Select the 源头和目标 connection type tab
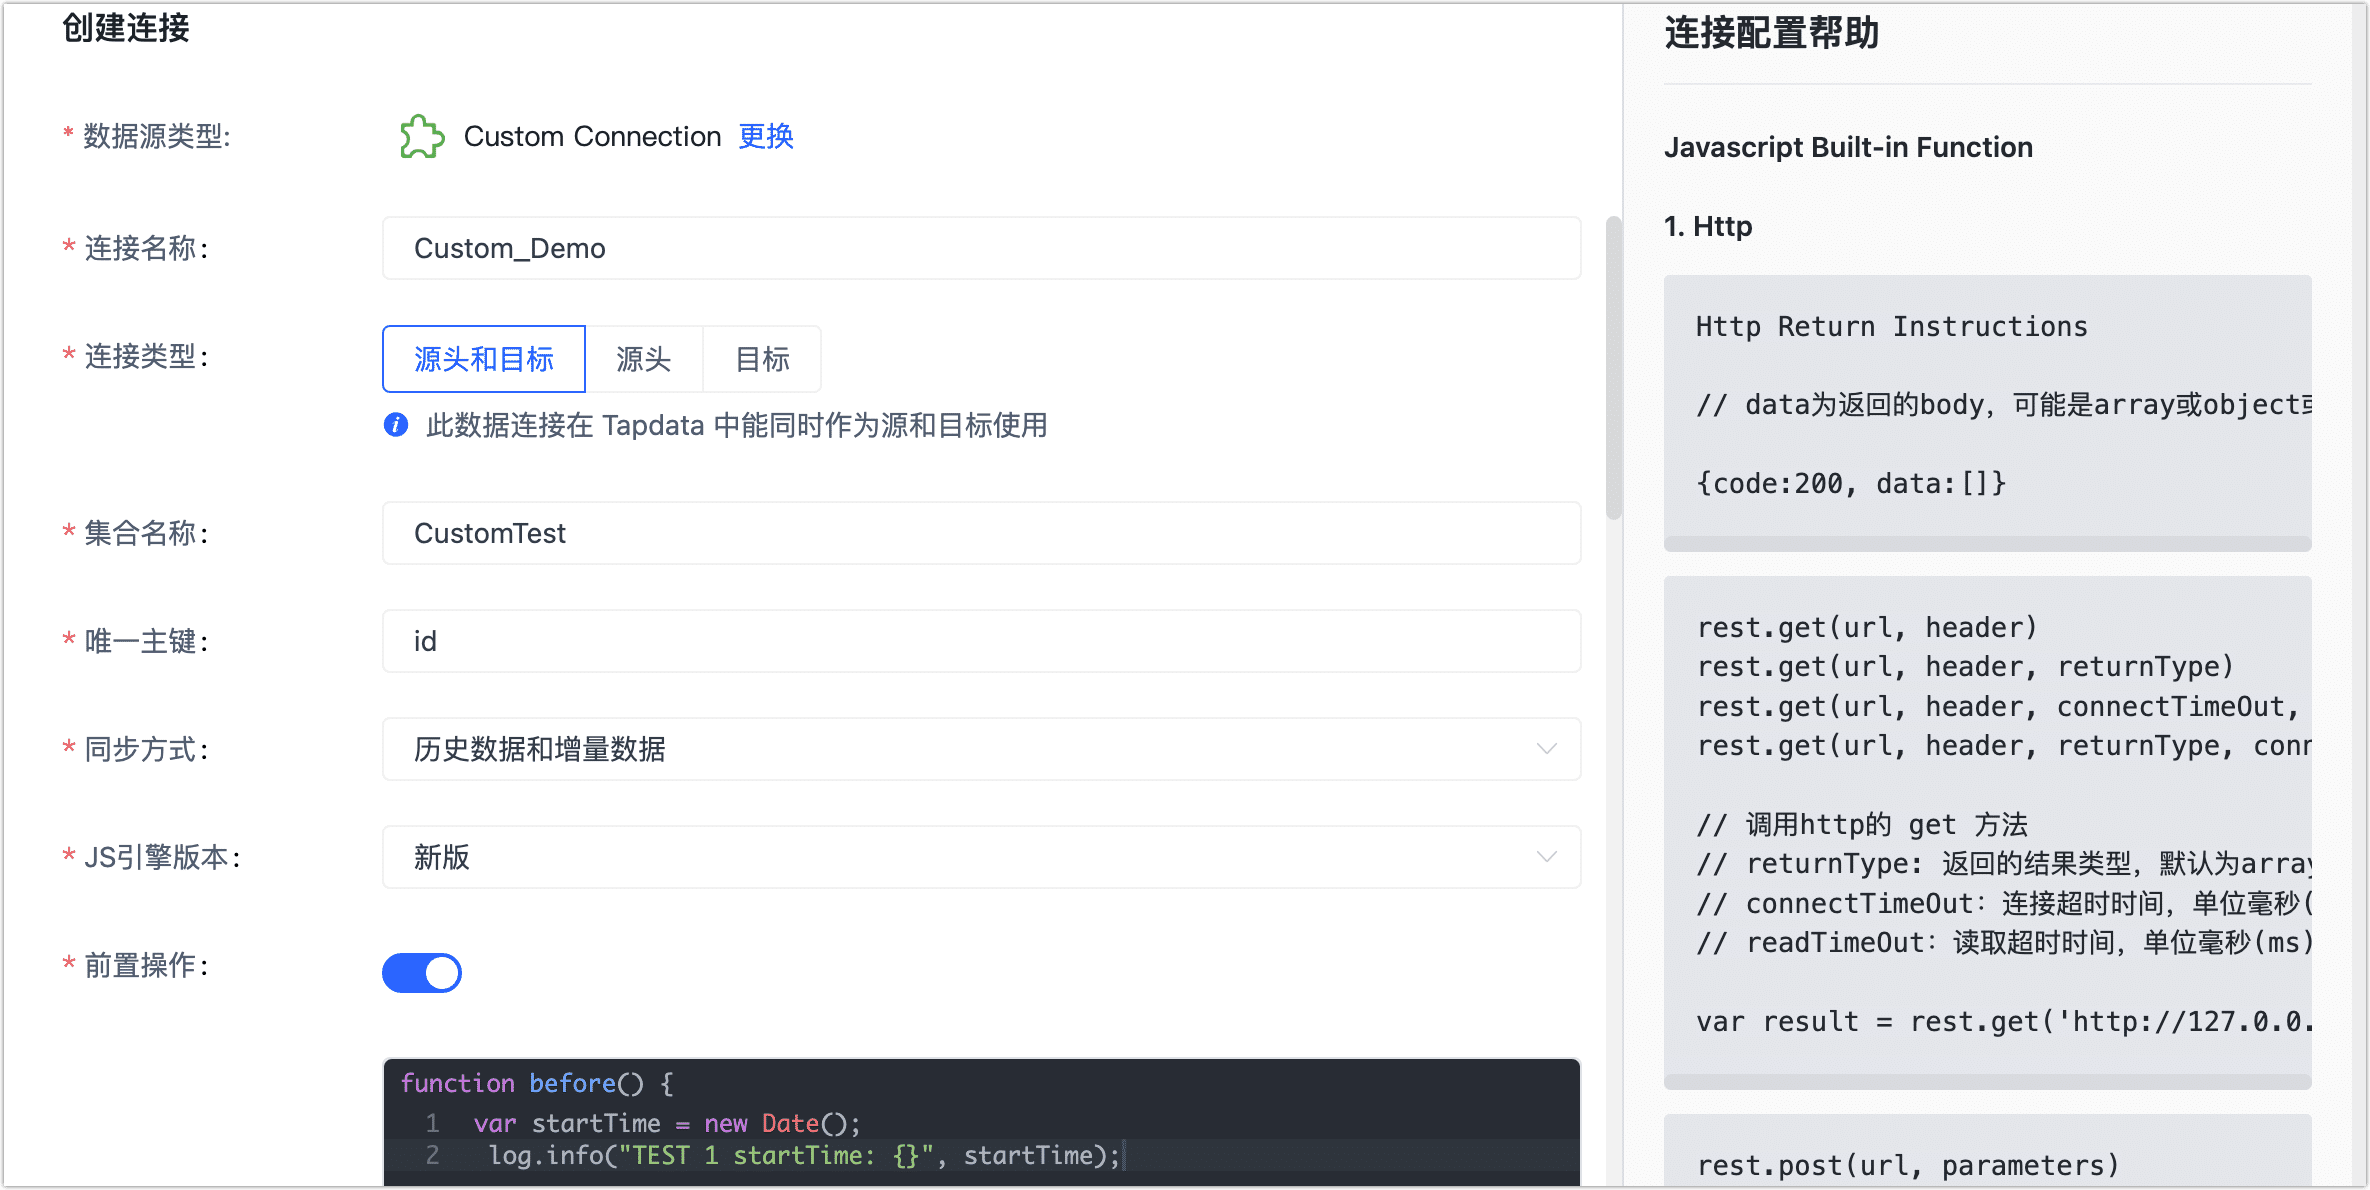2370x1190 pixels. click(x=483, y=359)
